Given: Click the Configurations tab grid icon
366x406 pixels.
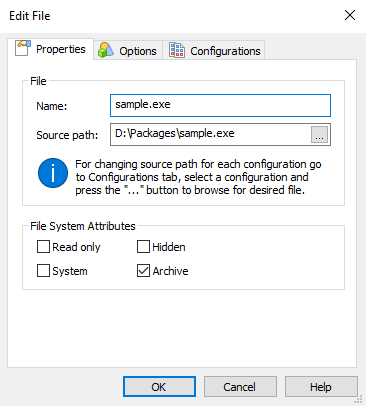Looking at the screenshot, I should (177, 50).
